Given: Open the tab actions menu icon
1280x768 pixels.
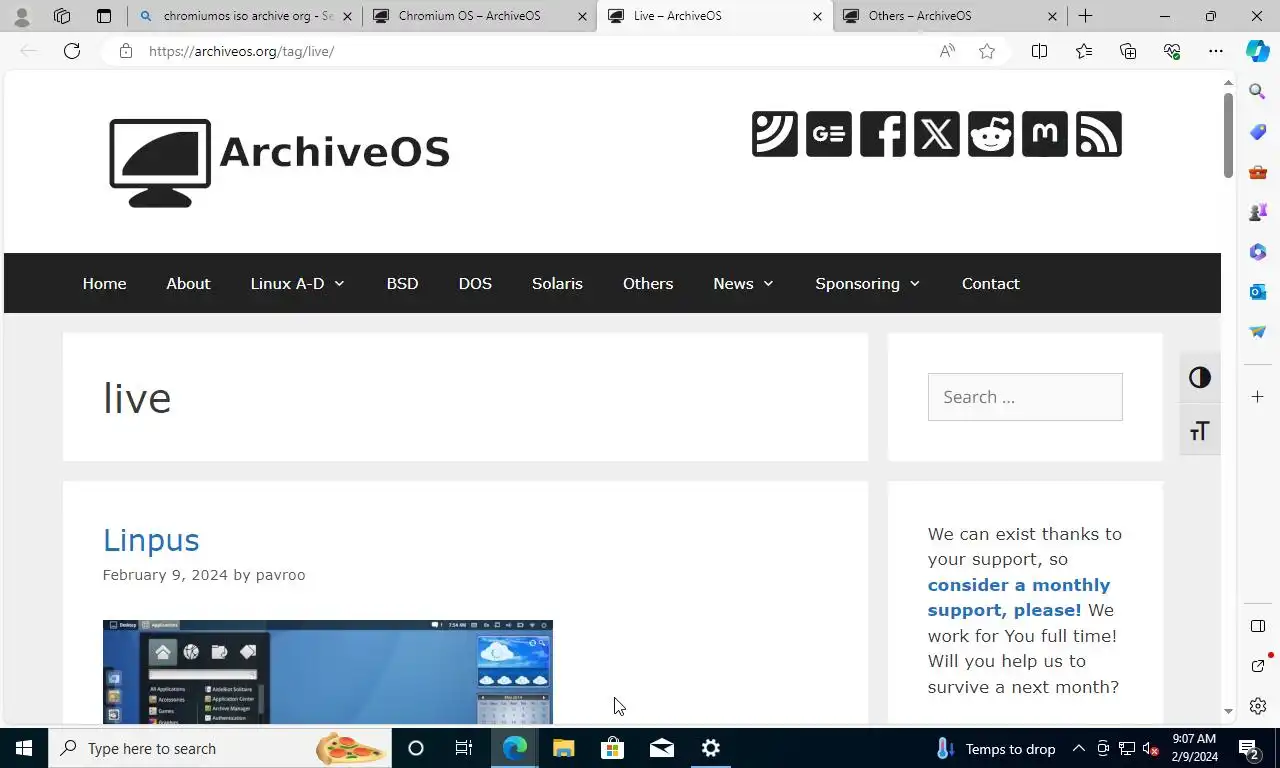Looking at the screenshot, I should [x=104, y=16].
